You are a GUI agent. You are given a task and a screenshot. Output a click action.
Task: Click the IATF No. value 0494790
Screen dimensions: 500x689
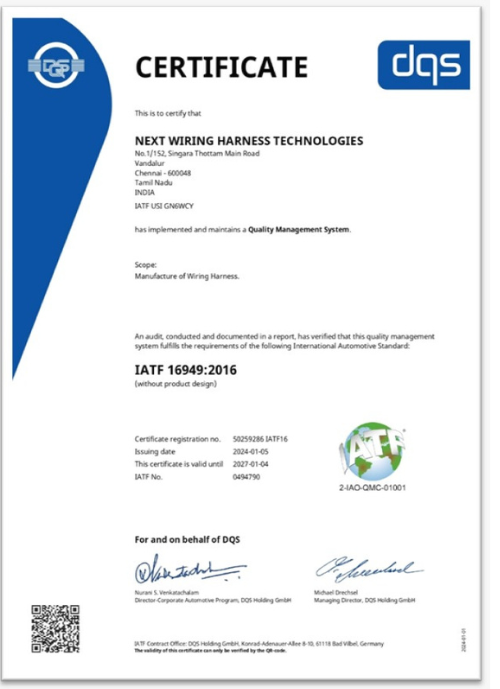click(x=246, y=477)
